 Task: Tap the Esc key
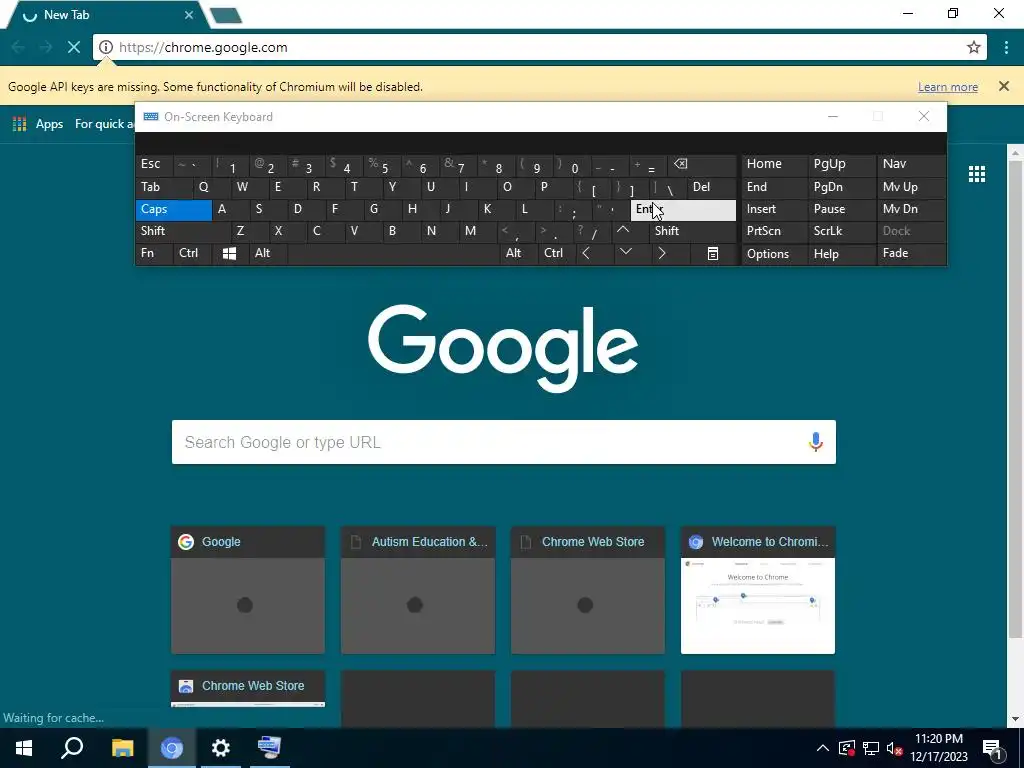click(x=155, y=165)
